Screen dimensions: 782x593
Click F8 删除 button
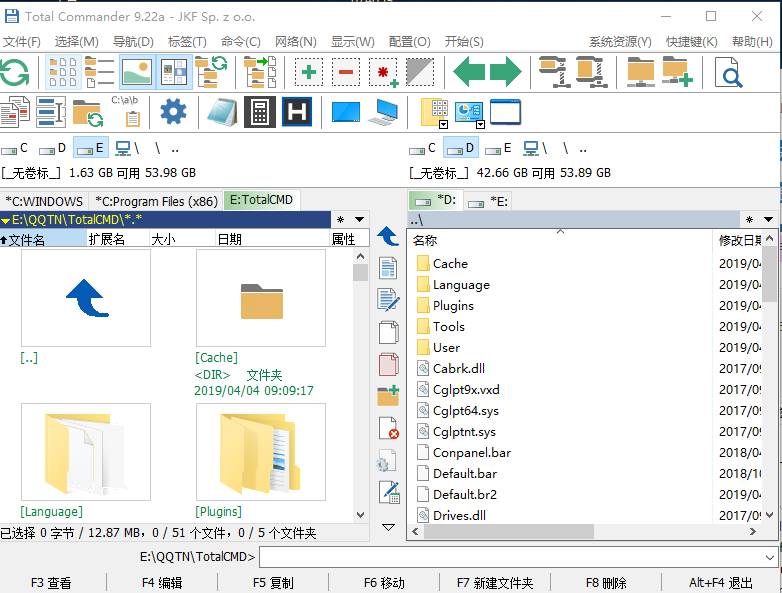pyautogui.click(x=606, y=583)
